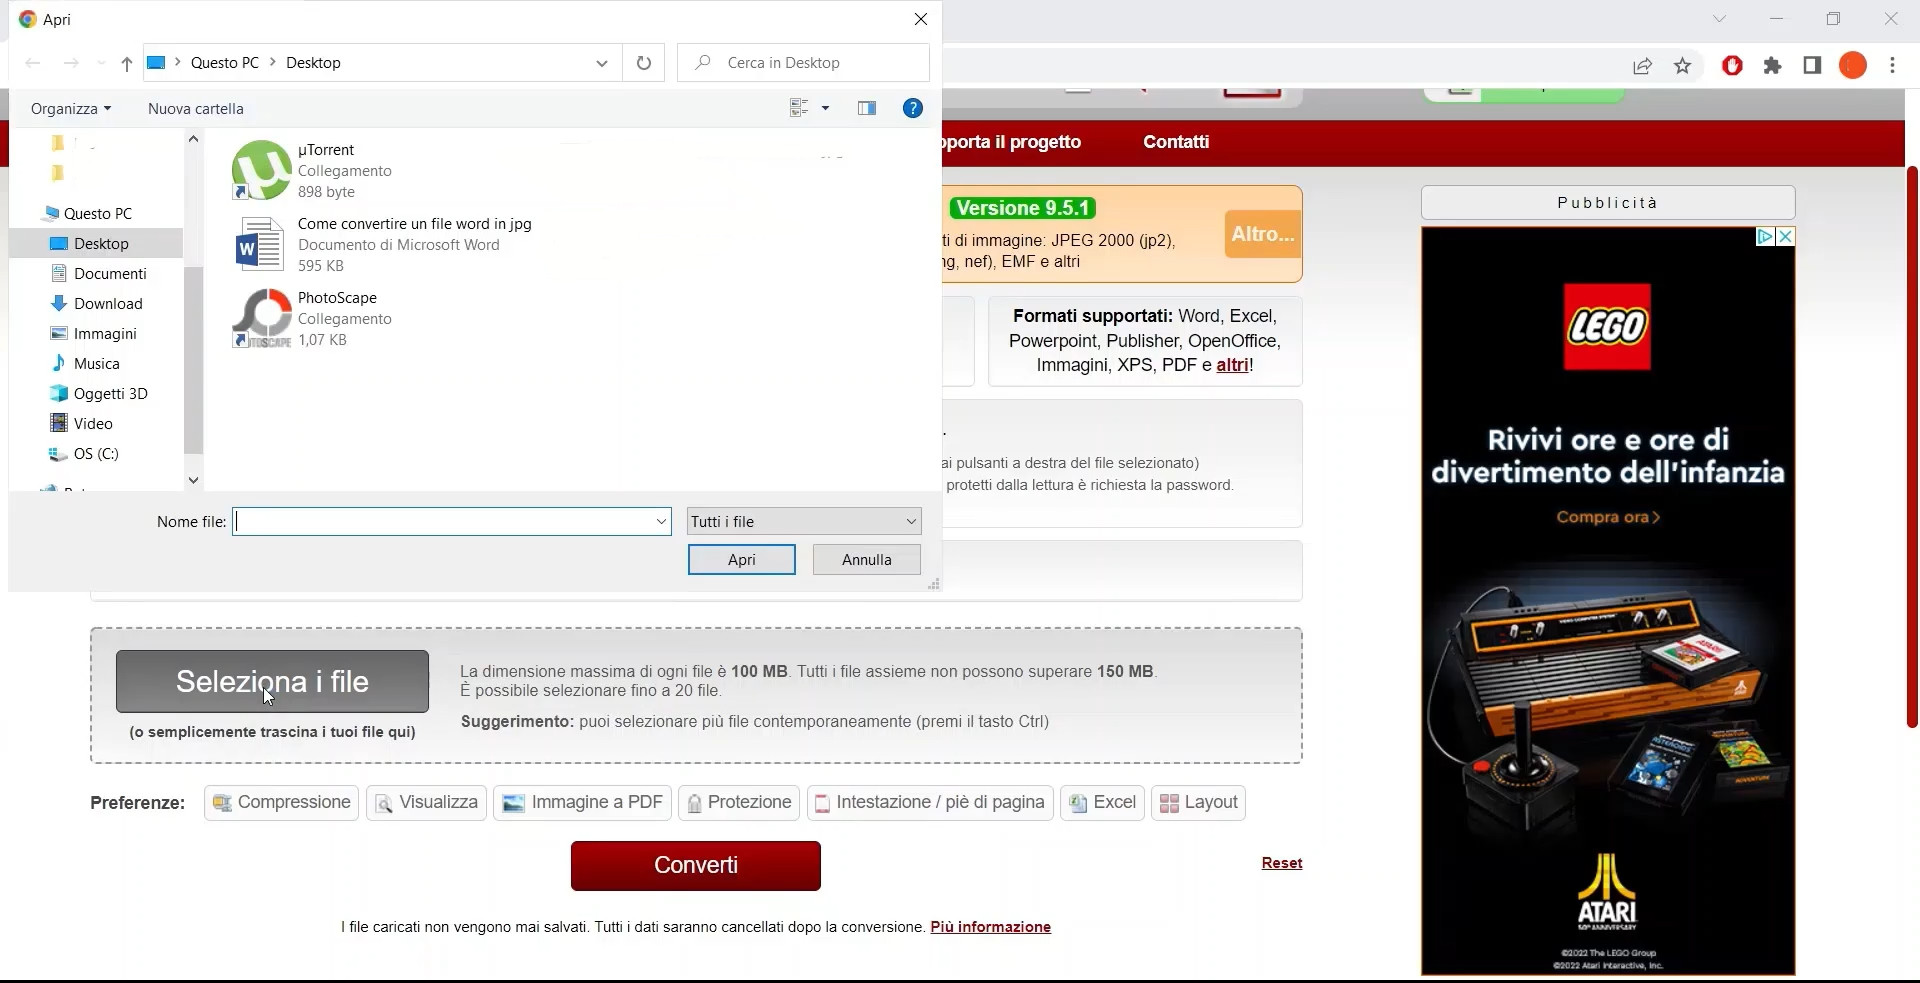Click the AdBlock hand icon in the toolbar
Screen dimensions: 1920x983
point(1732,65)
